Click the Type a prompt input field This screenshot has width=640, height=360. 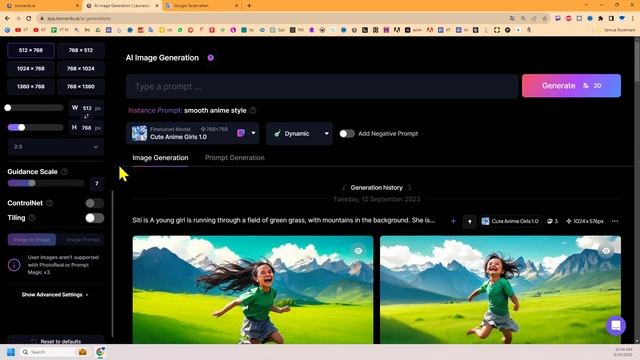[322, 86]
